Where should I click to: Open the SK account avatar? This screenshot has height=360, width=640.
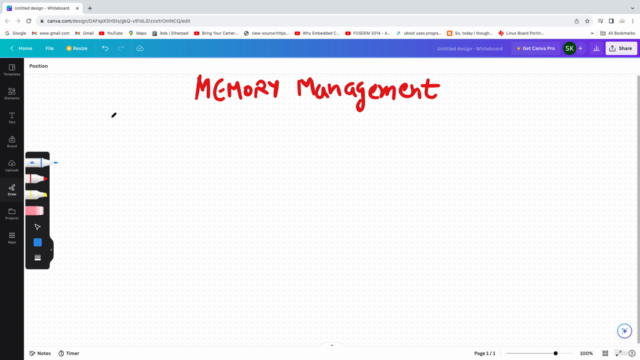[569, 48]
